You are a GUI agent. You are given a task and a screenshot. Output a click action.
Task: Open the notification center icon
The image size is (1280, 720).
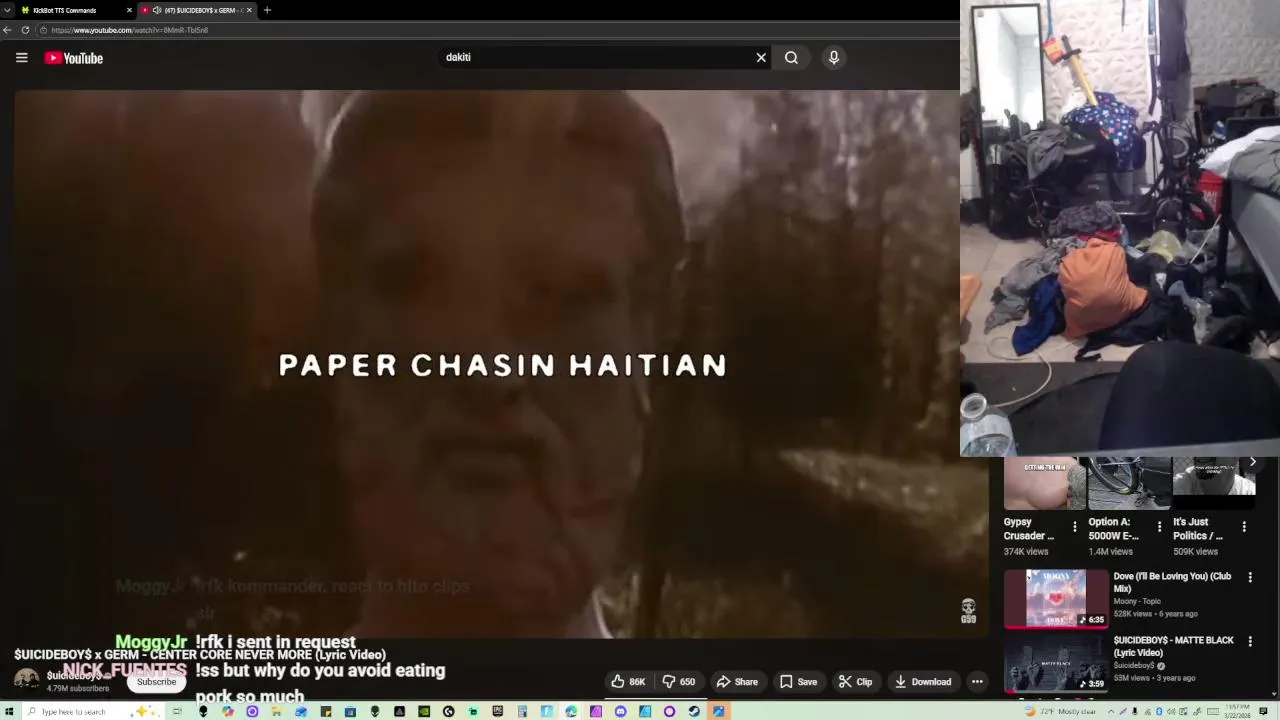[1264, 711]
